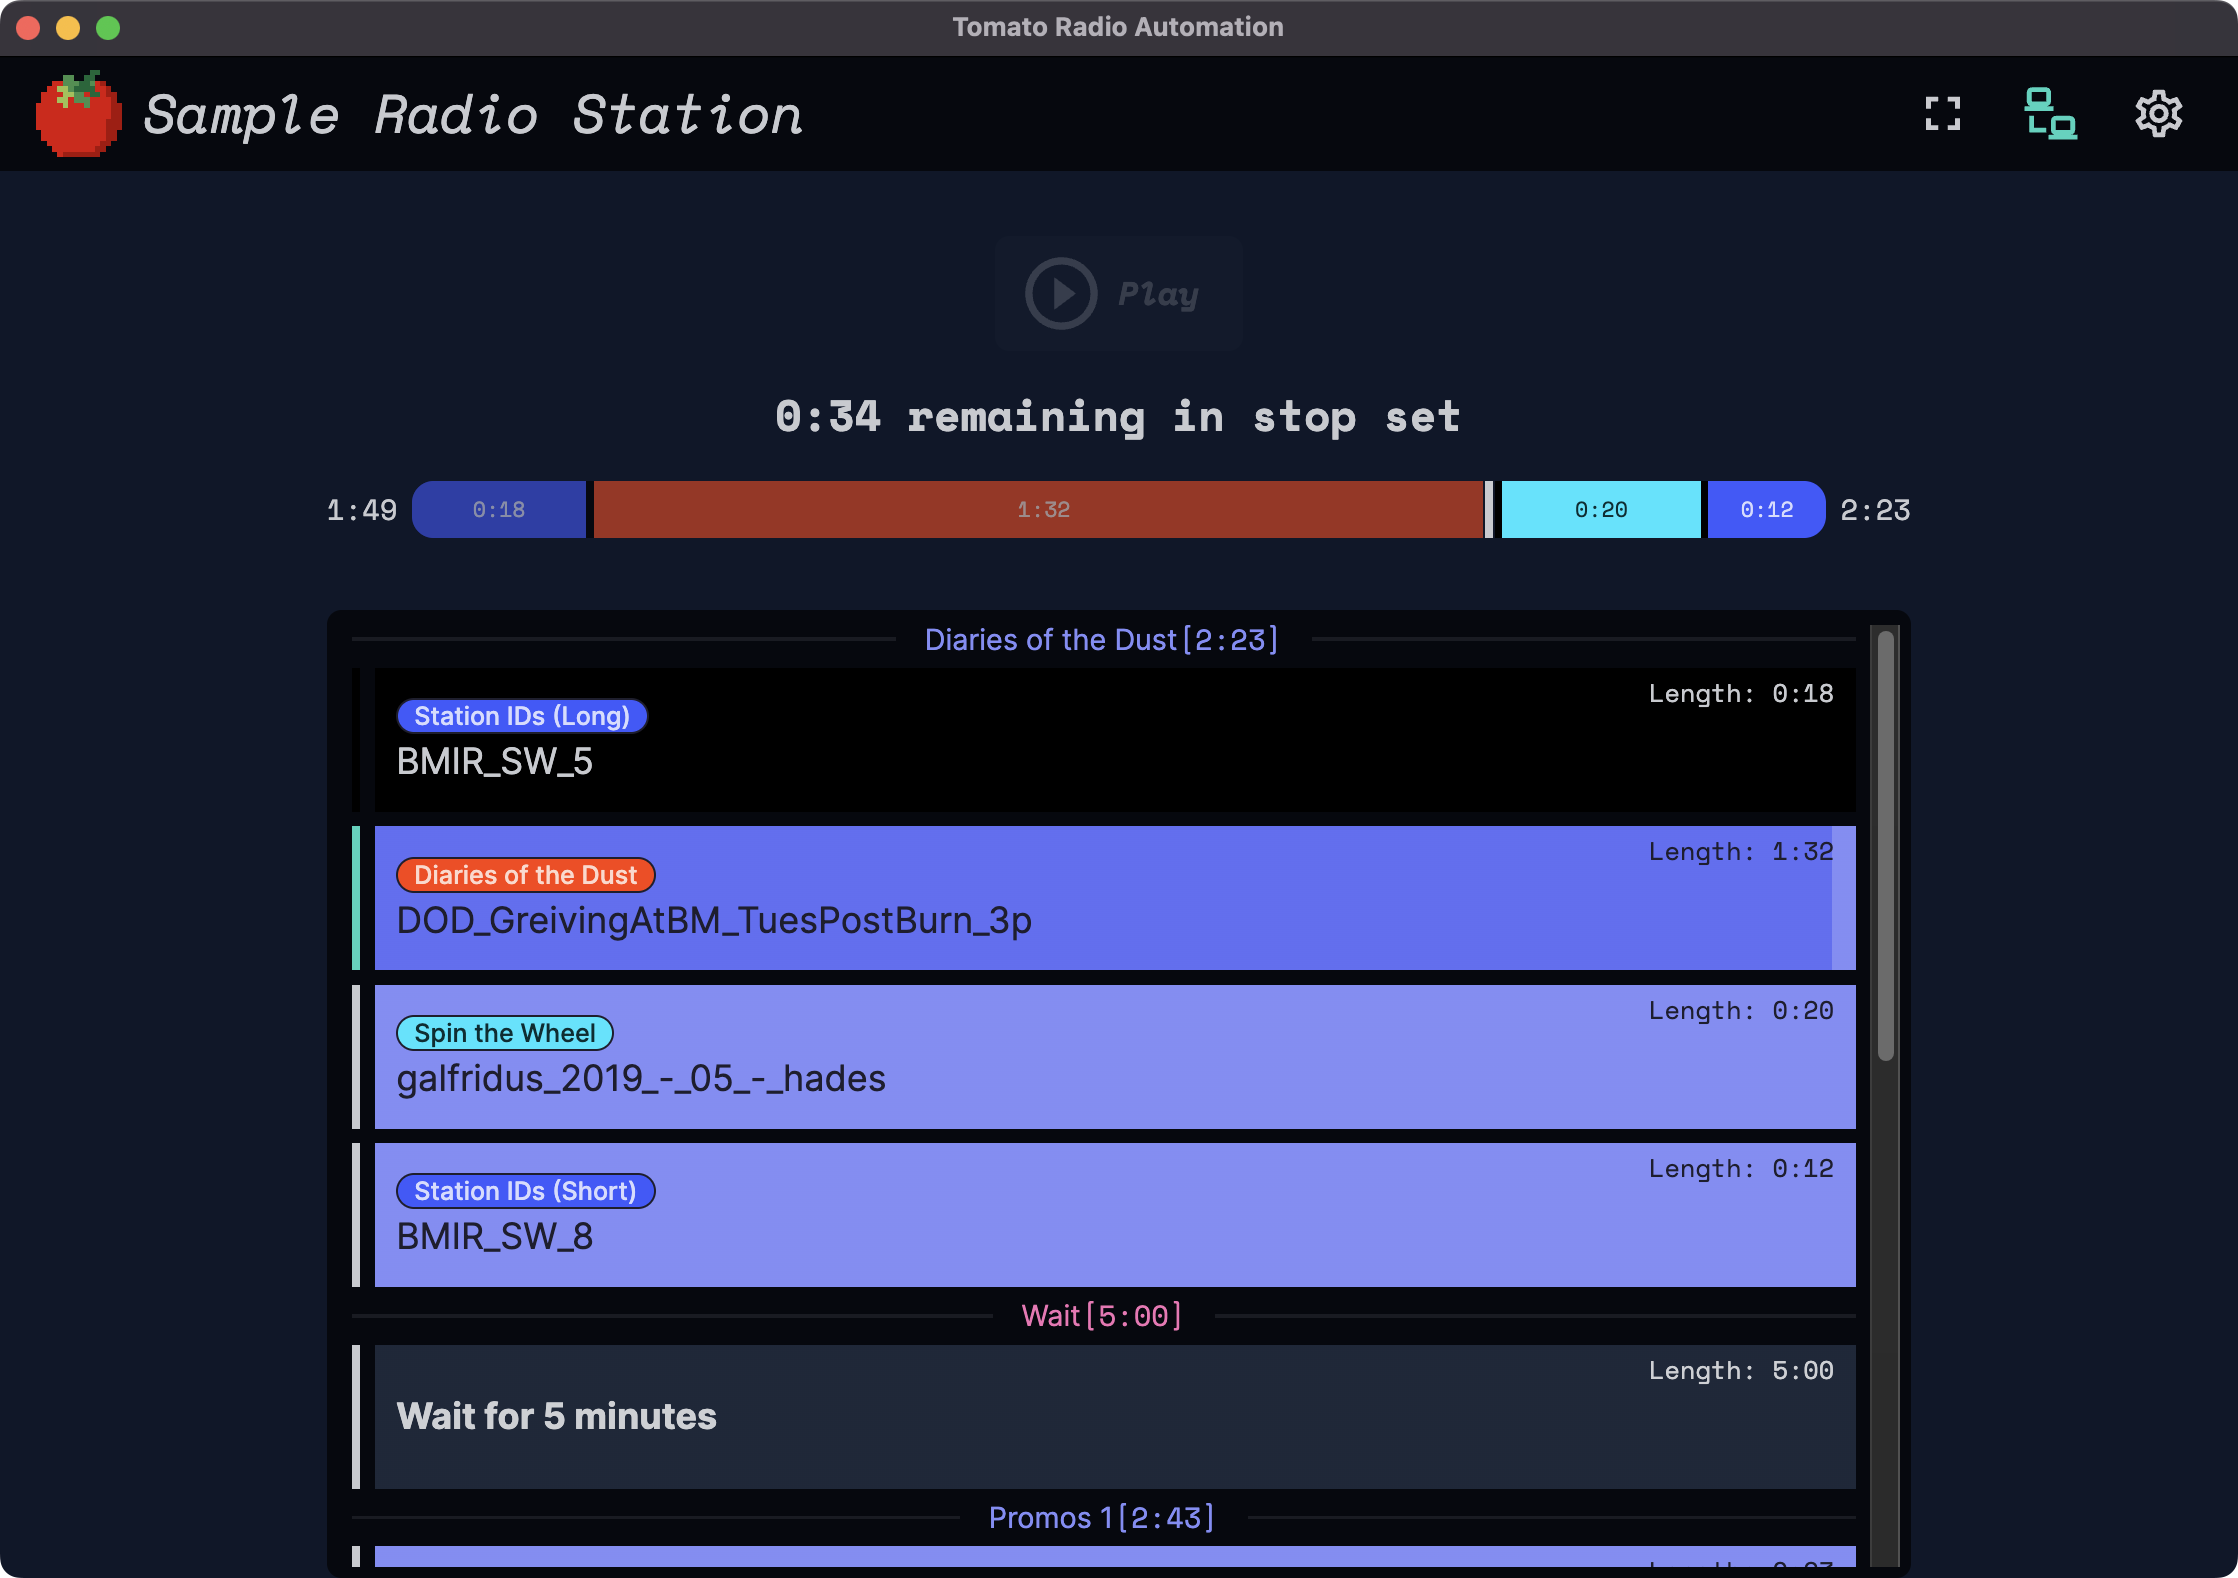Open the network sync connection icon

coord(2050,114)
